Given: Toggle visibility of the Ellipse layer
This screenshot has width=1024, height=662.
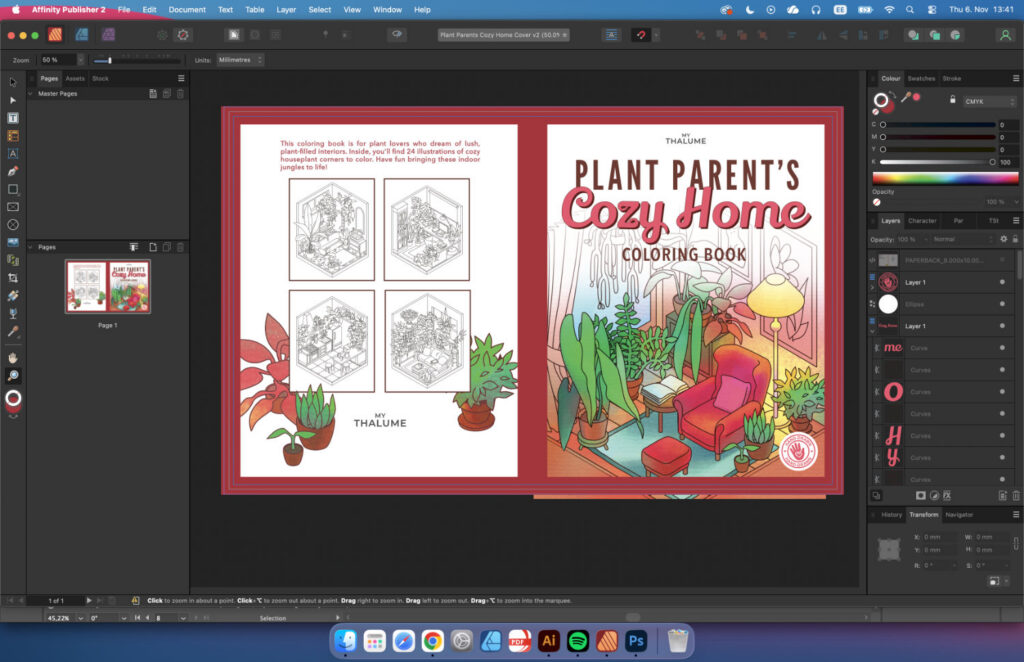Looking at the screenshot, I should click(1003, 304).
